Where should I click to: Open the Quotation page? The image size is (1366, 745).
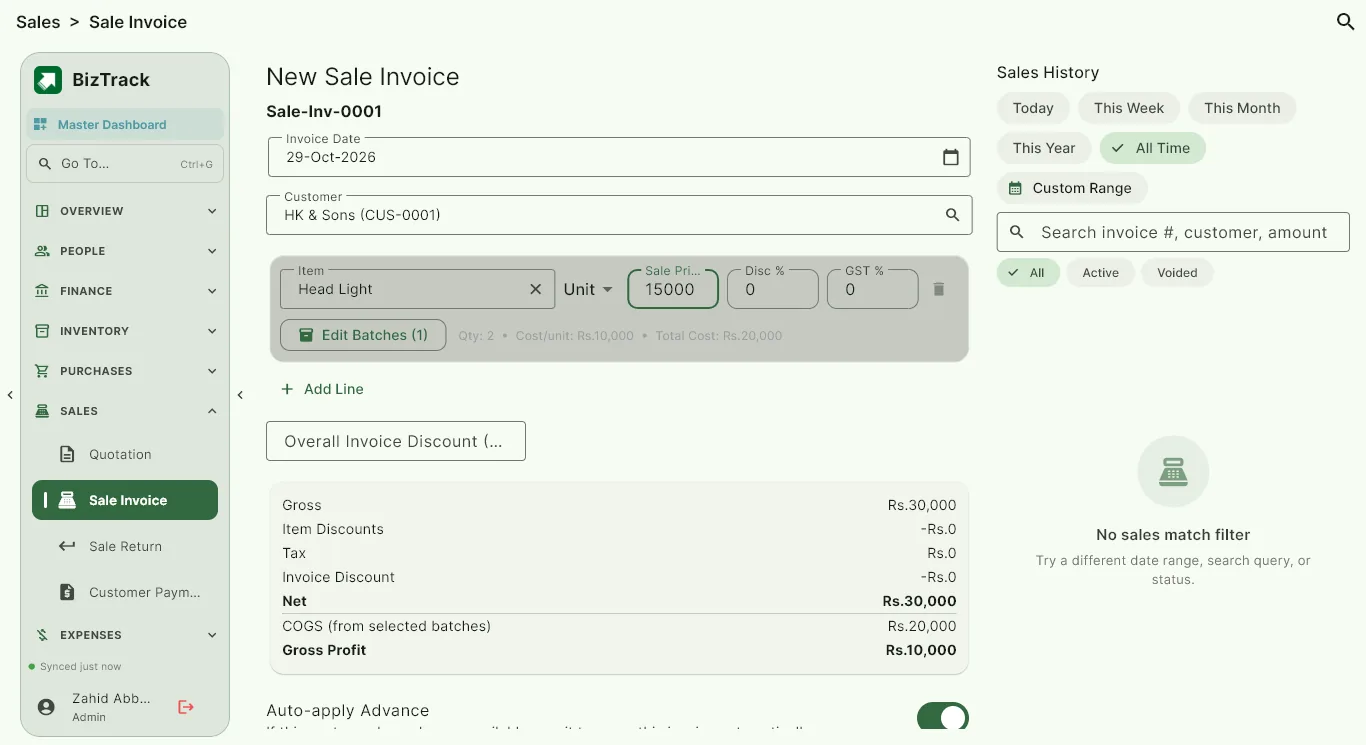pyautogui.click(x=125, y=454)
